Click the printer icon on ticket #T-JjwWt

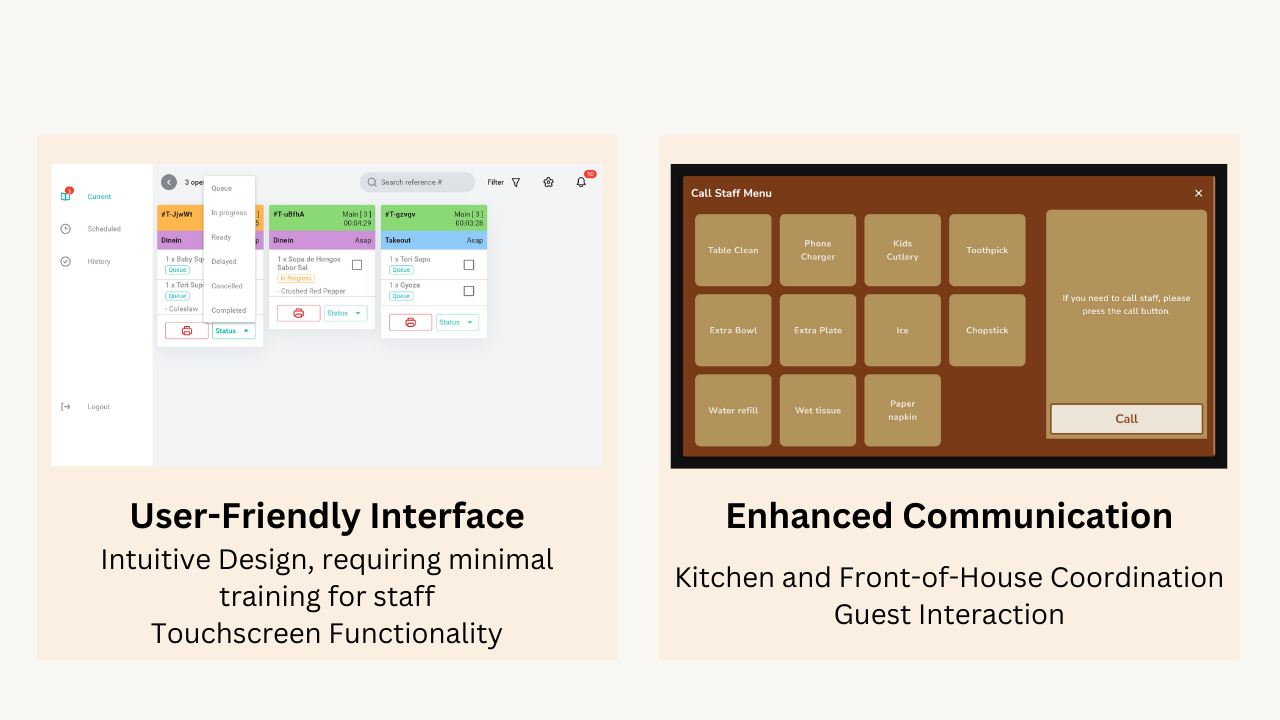click(x=187, y=331)
